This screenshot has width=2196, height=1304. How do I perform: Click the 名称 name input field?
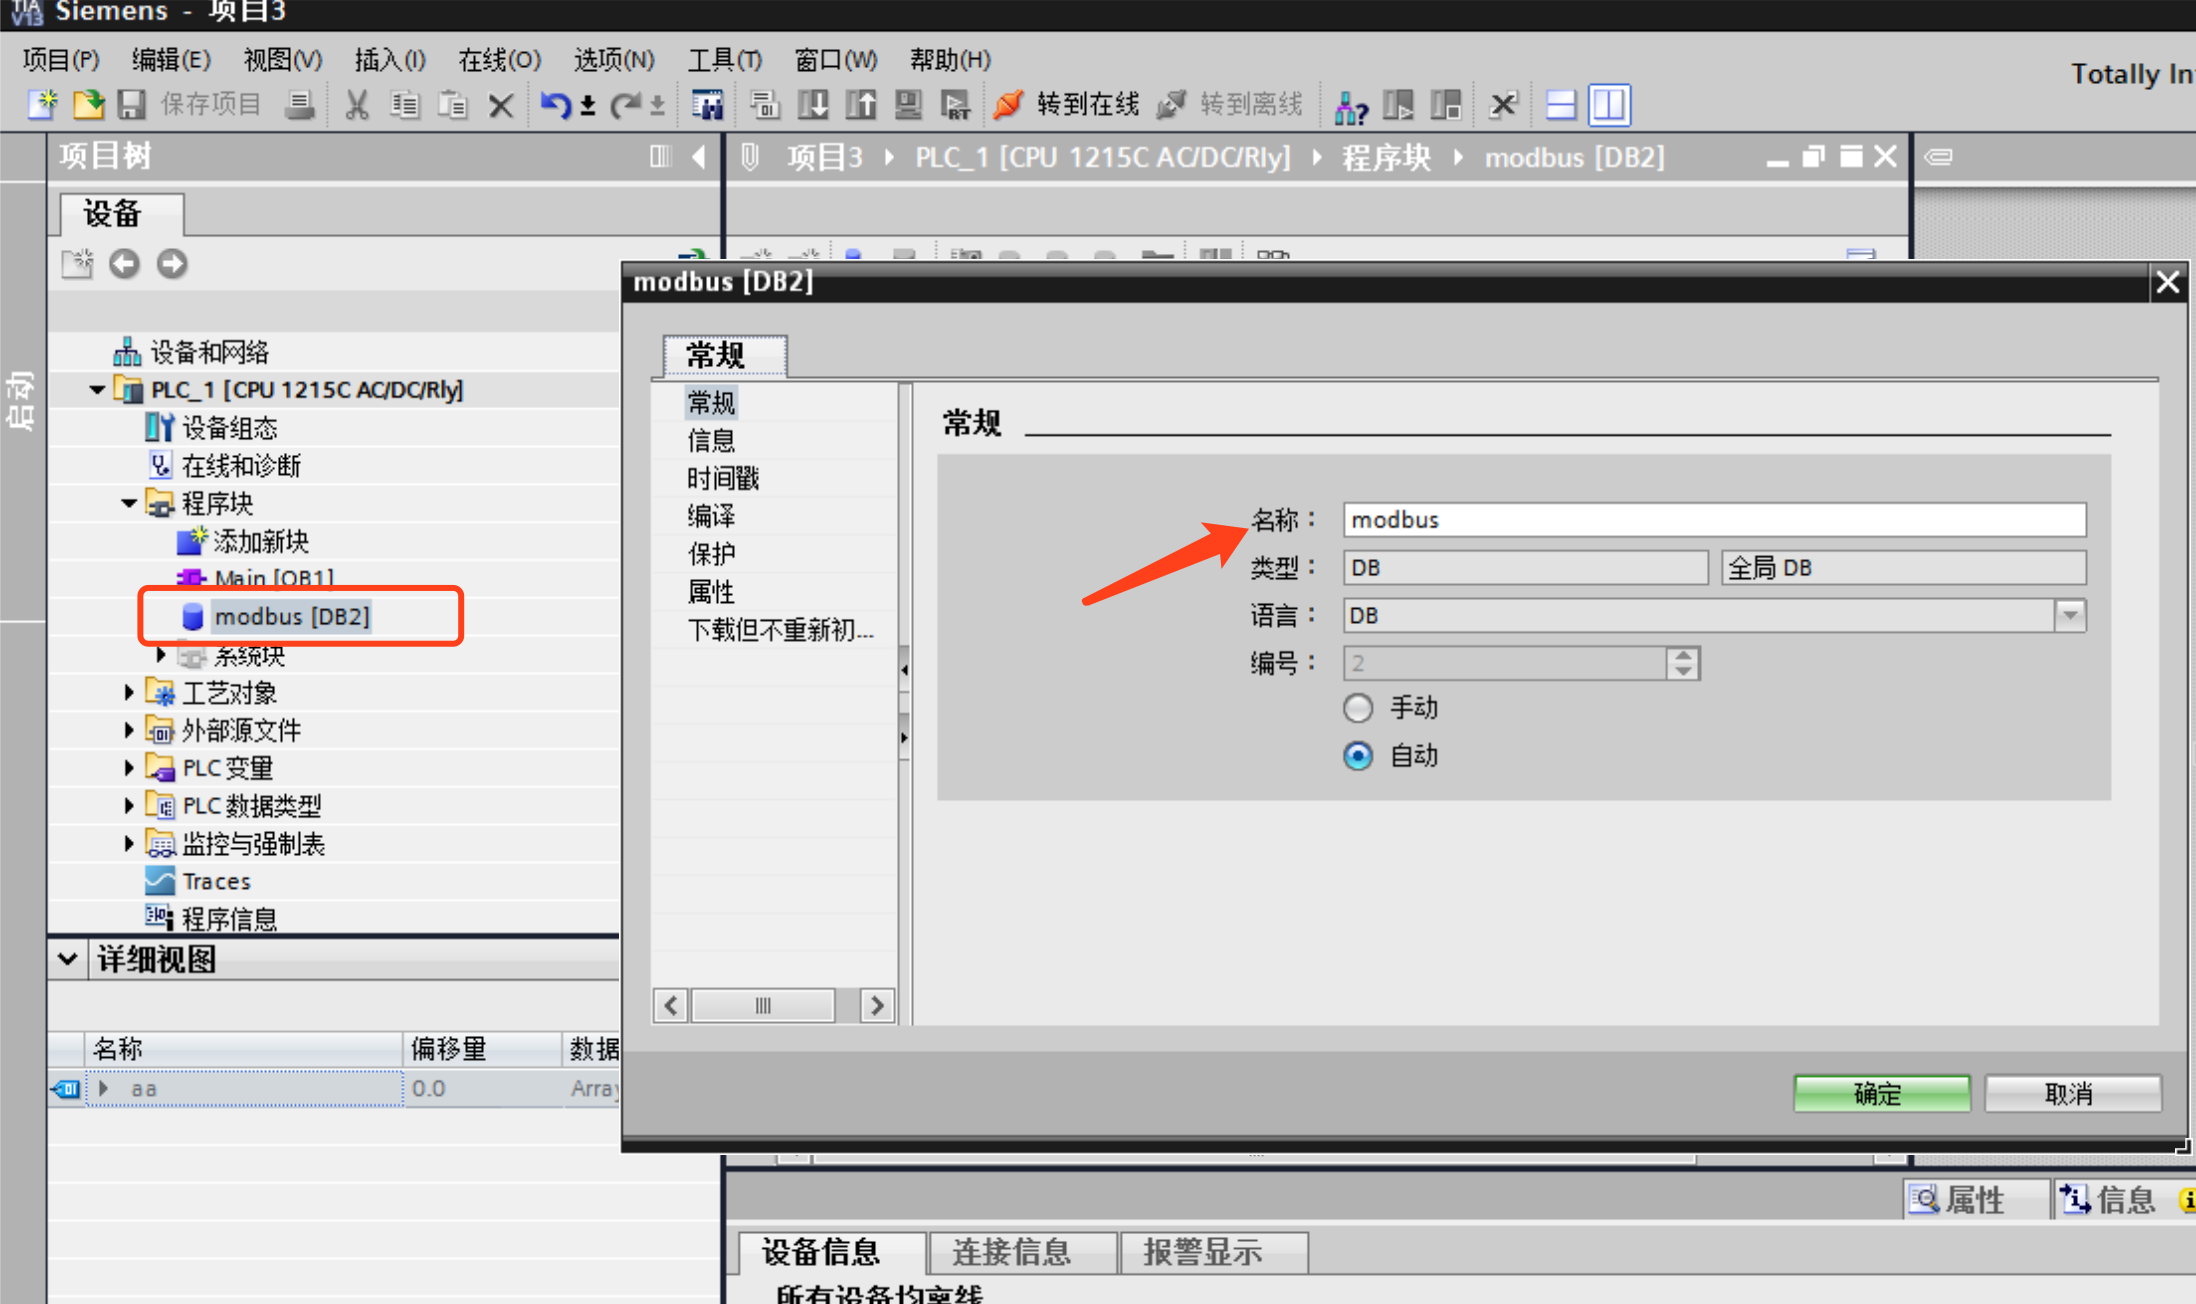coord(1713,520)
